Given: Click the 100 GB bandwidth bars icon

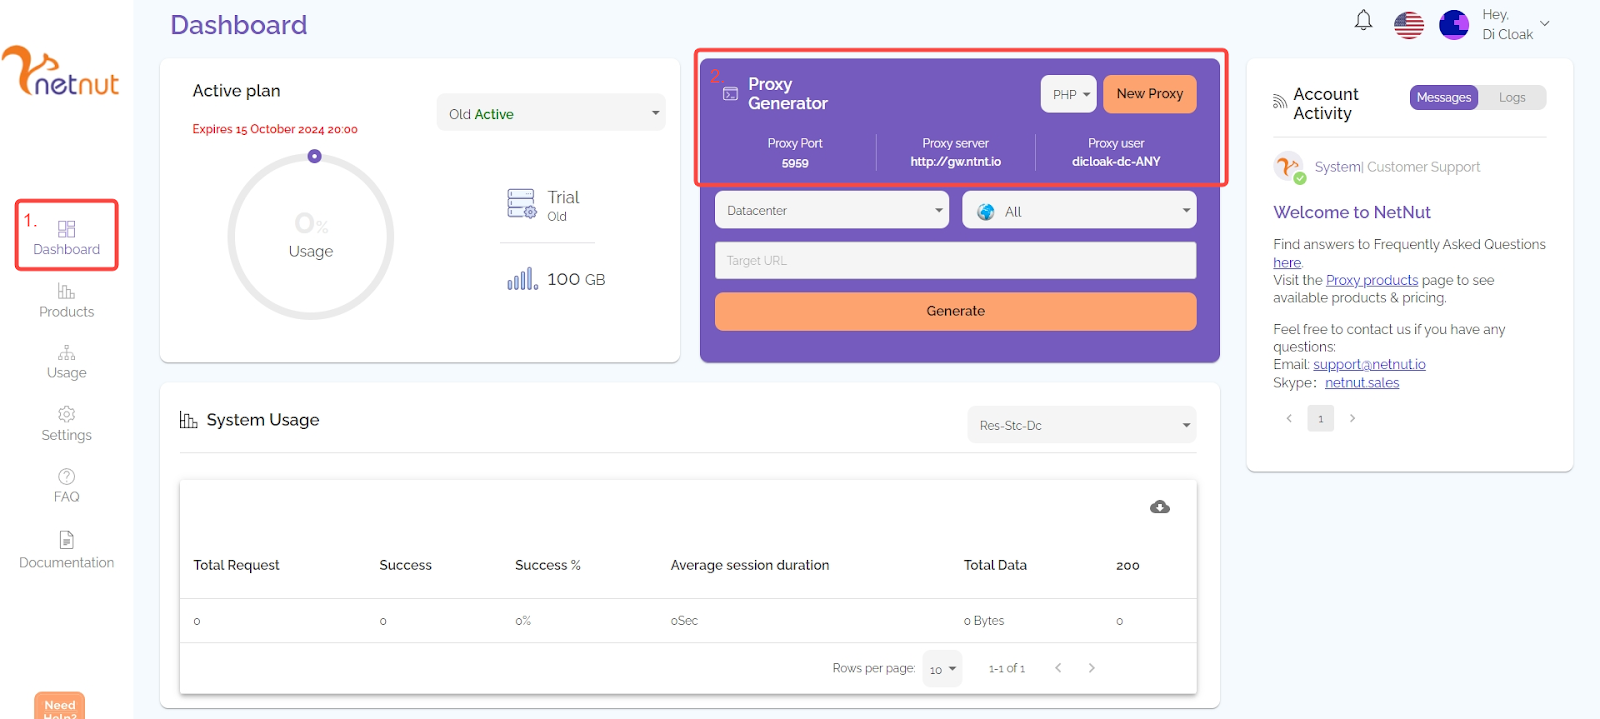Looking at the screenshot, I should (x=522, y=279).
